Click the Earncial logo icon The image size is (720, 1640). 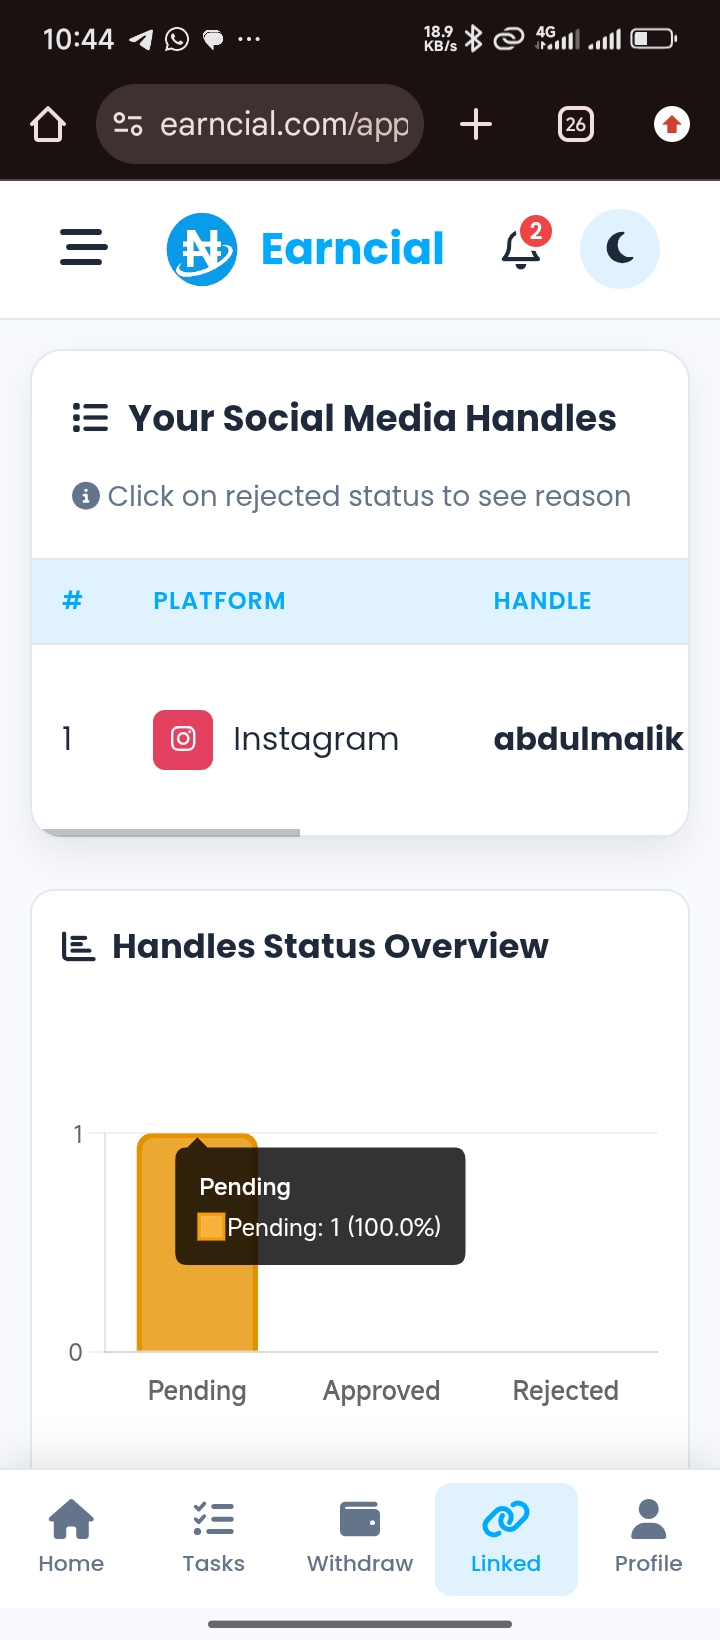[202, 249]
